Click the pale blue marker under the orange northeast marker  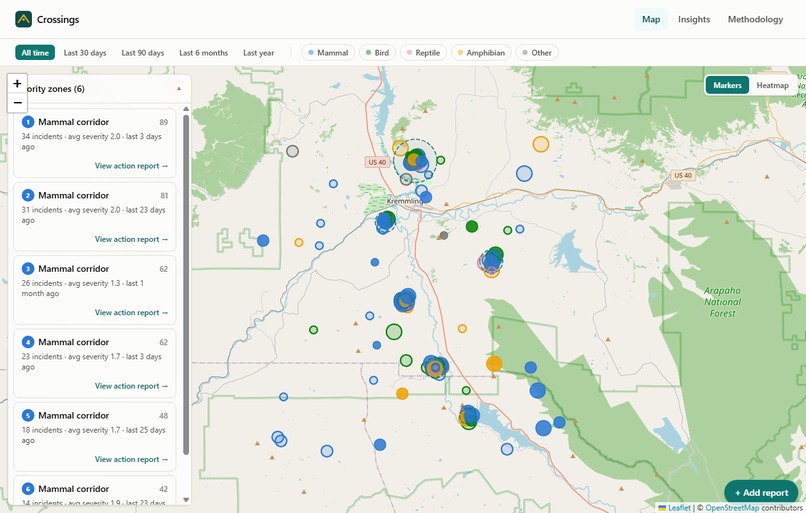pos(524,174)
